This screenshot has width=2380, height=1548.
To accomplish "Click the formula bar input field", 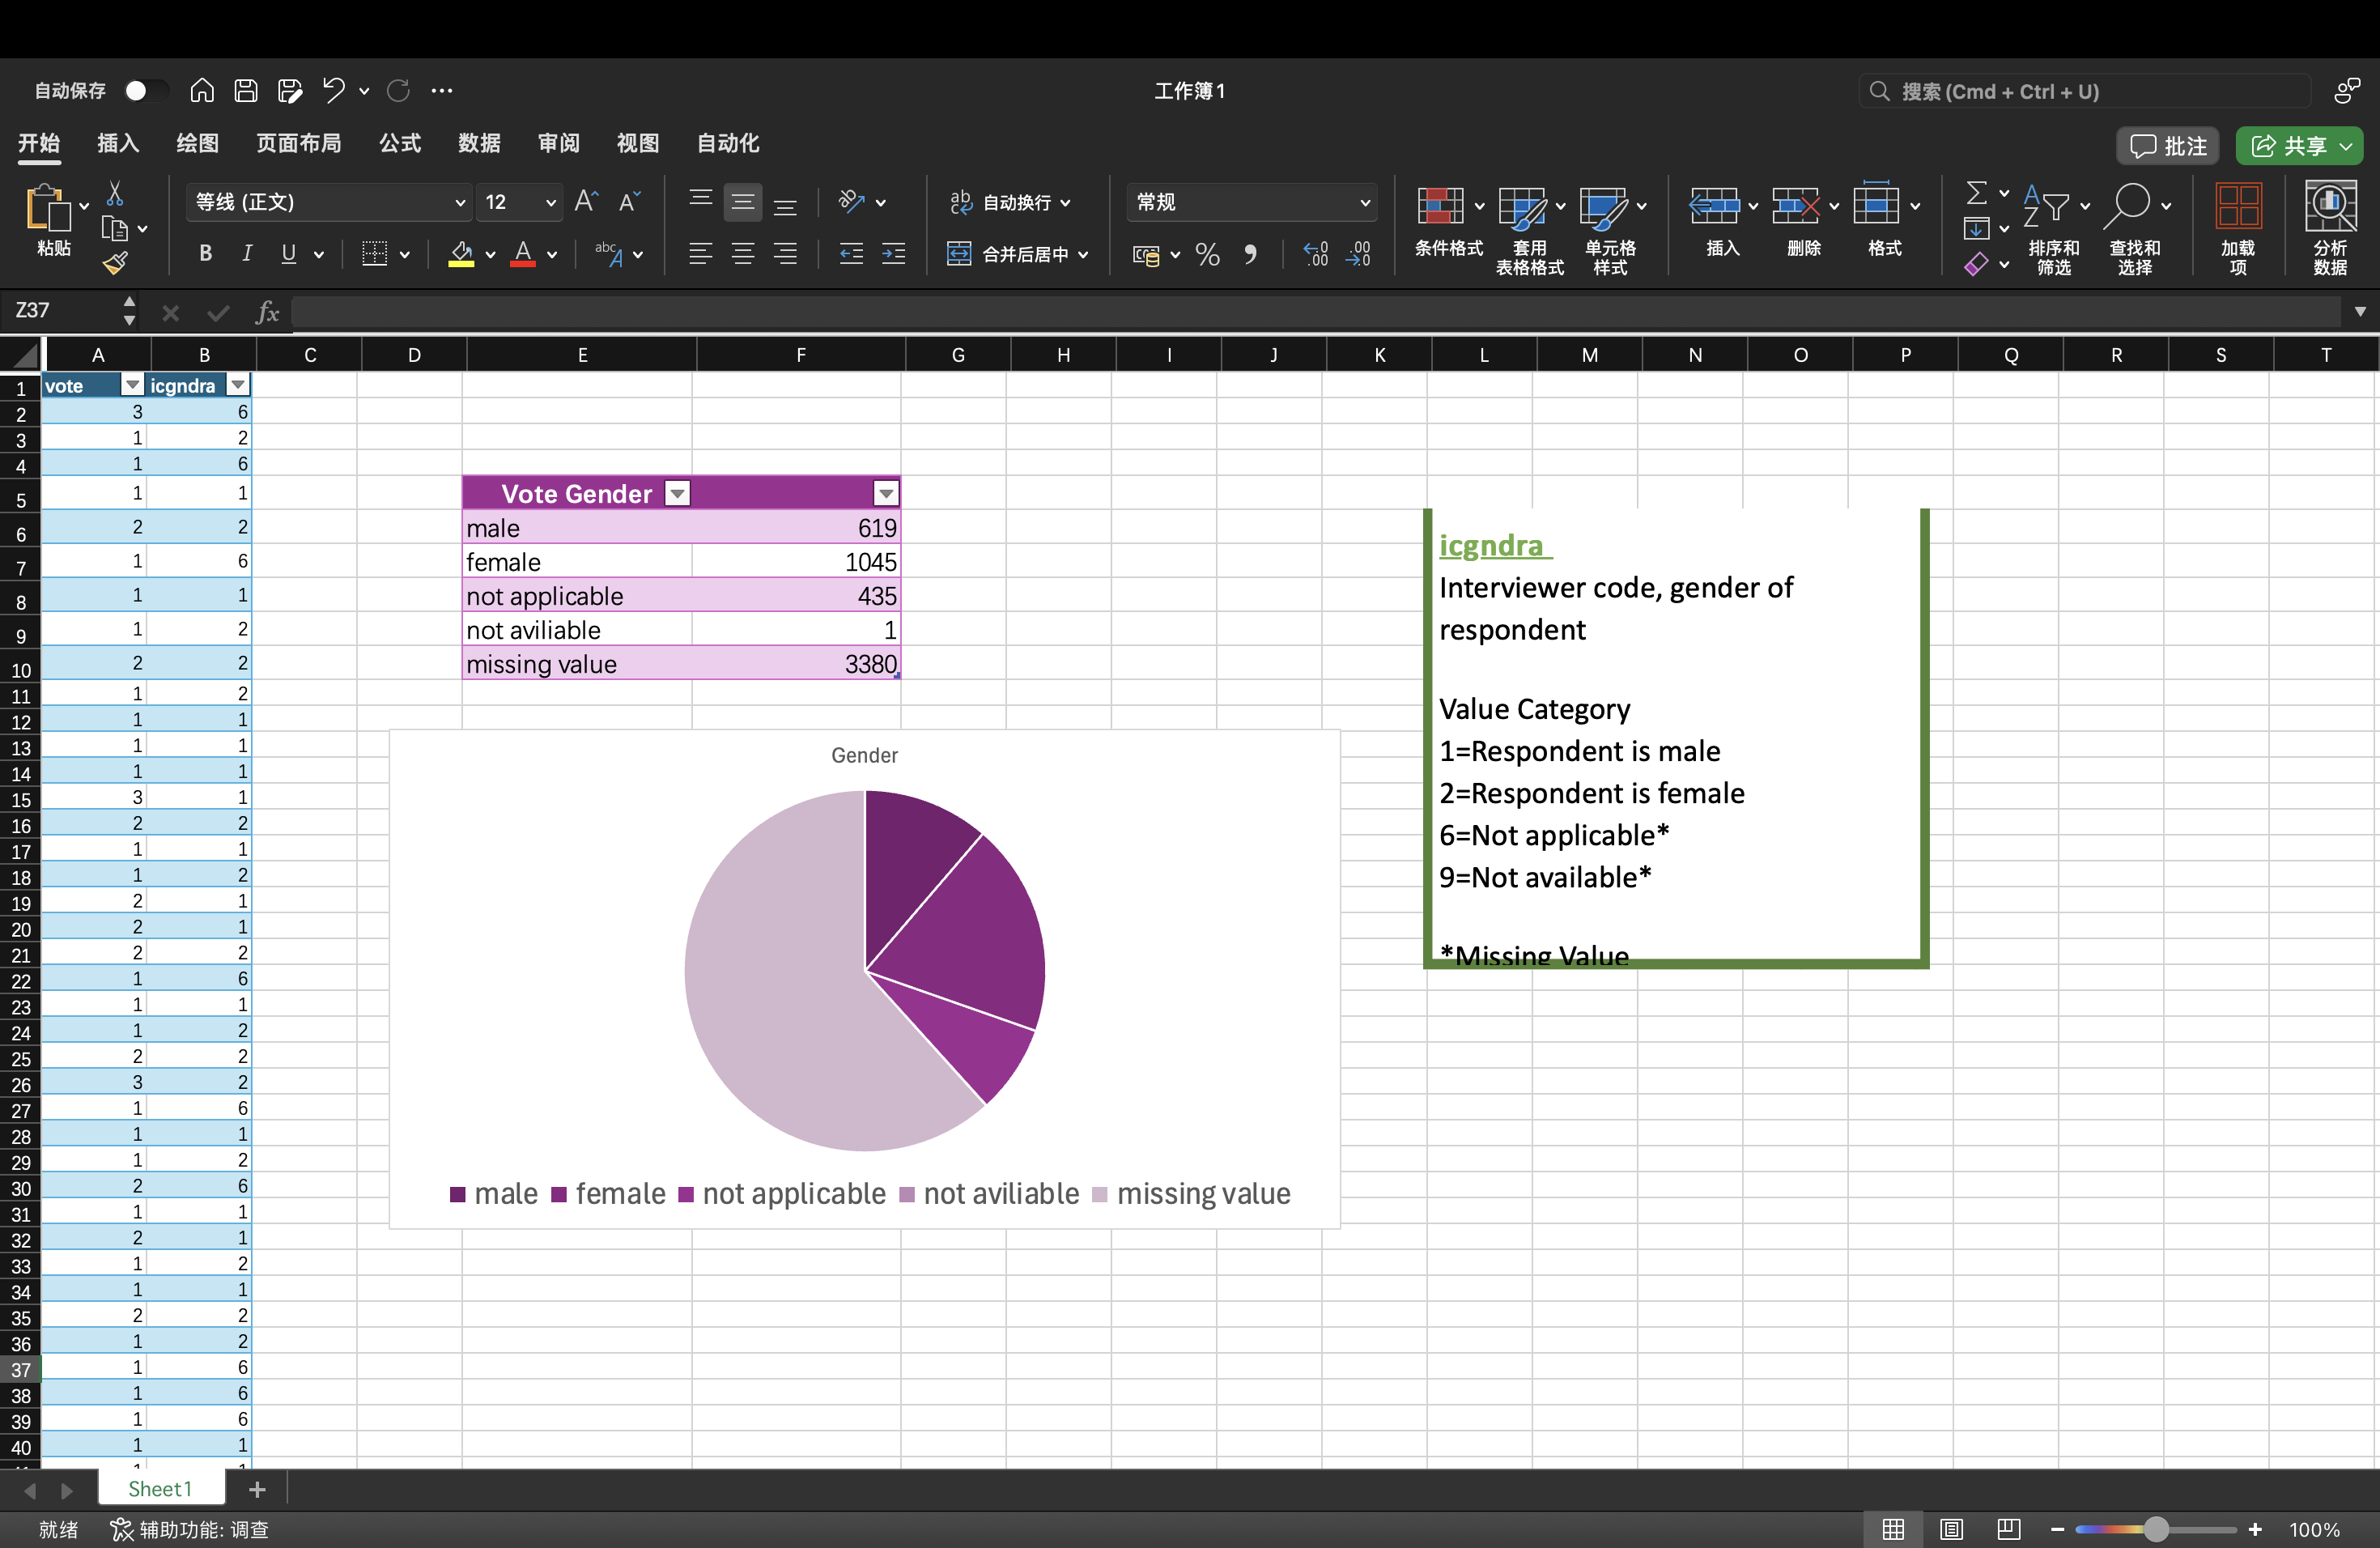I will click(1300, 312).
